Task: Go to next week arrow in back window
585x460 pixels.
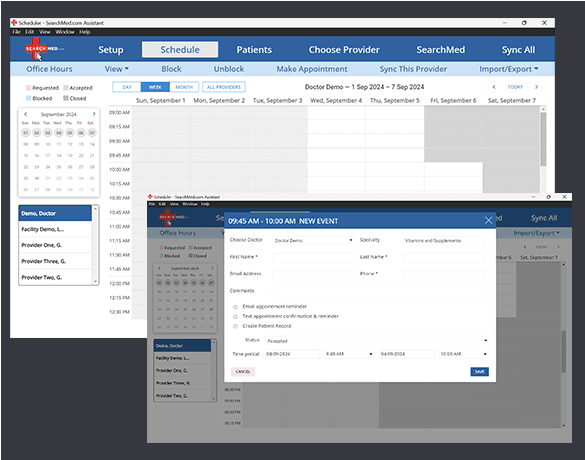Action: 536,87
